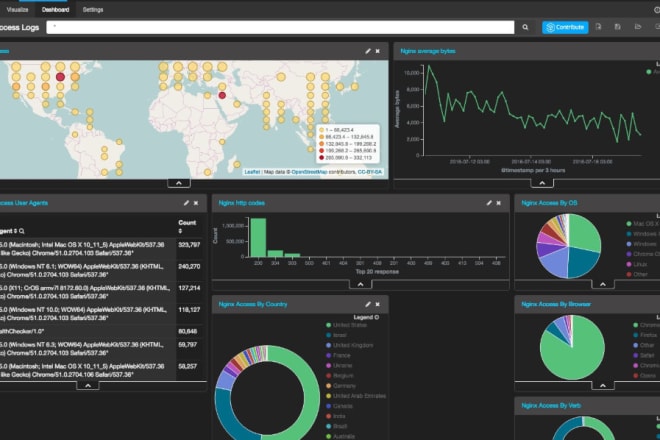
Task: Click the United States legend color dot
Action: (328, 325)
